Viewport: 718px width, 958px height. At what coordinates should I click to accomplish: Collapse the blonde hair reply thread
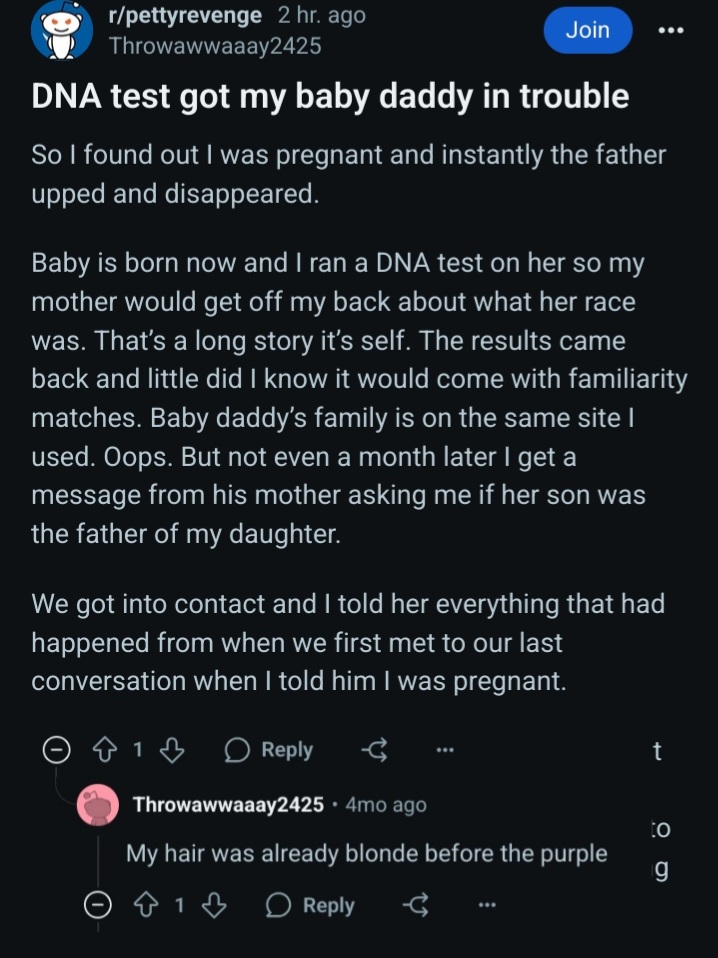(x=98, y=905)
